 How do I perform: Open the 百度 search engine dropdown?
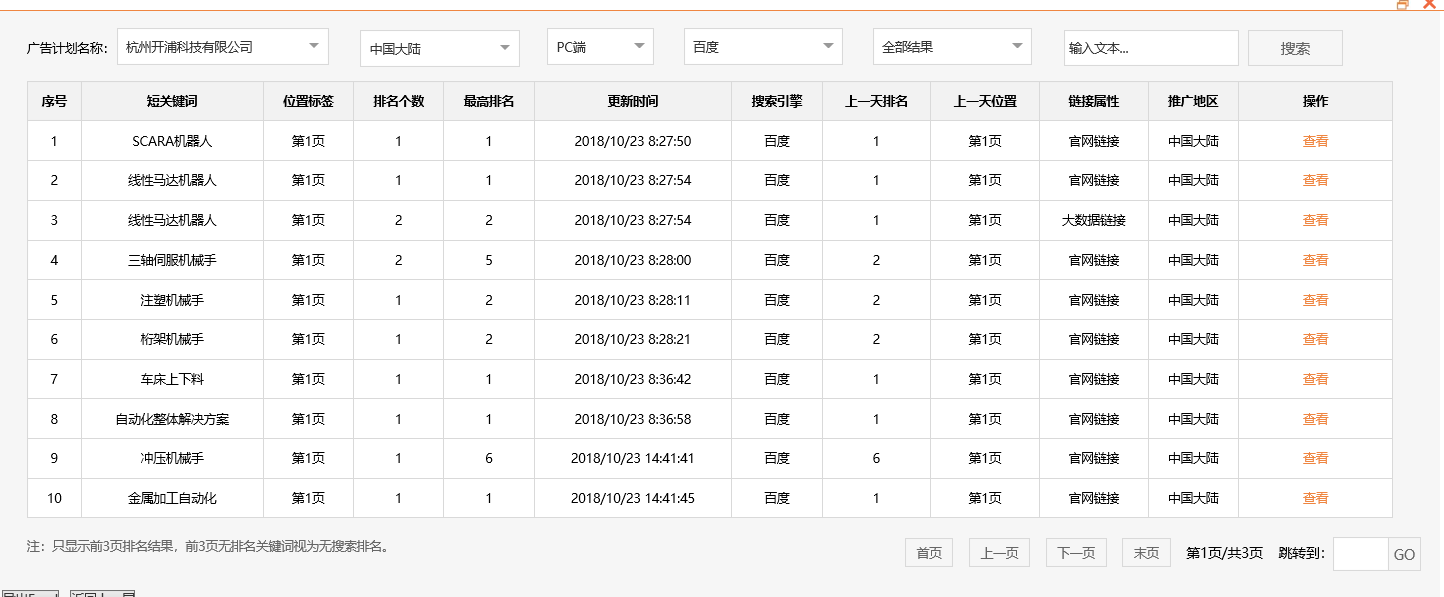pyautogui.click(x=762, y=46)
